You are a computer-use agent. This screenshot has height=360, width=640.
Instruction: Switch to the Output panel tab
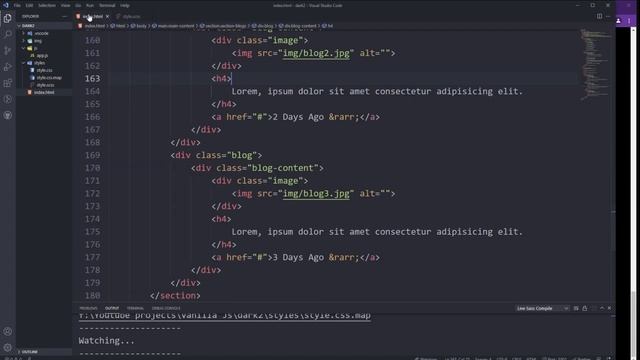(x=112, y=308)
